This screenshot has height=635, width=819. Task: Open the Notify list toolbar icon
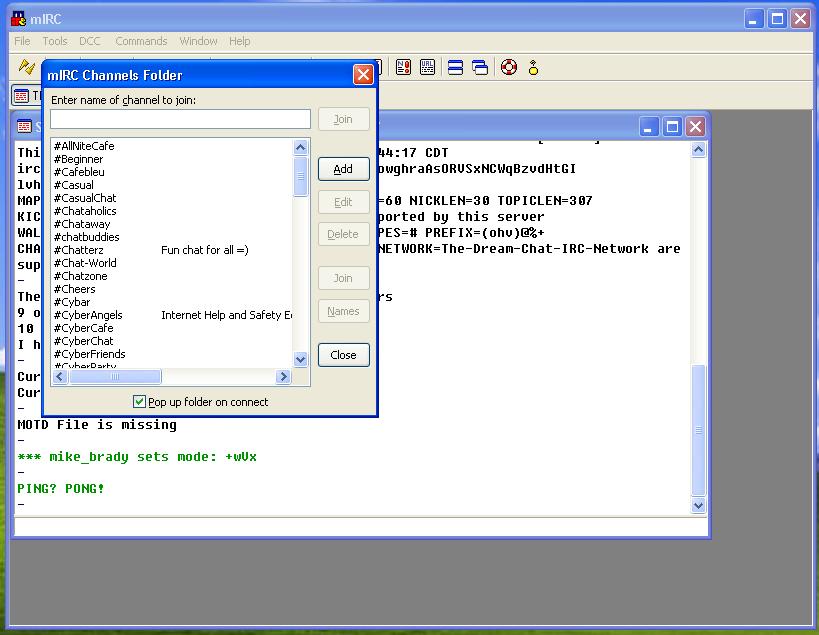tap(403, 67)
